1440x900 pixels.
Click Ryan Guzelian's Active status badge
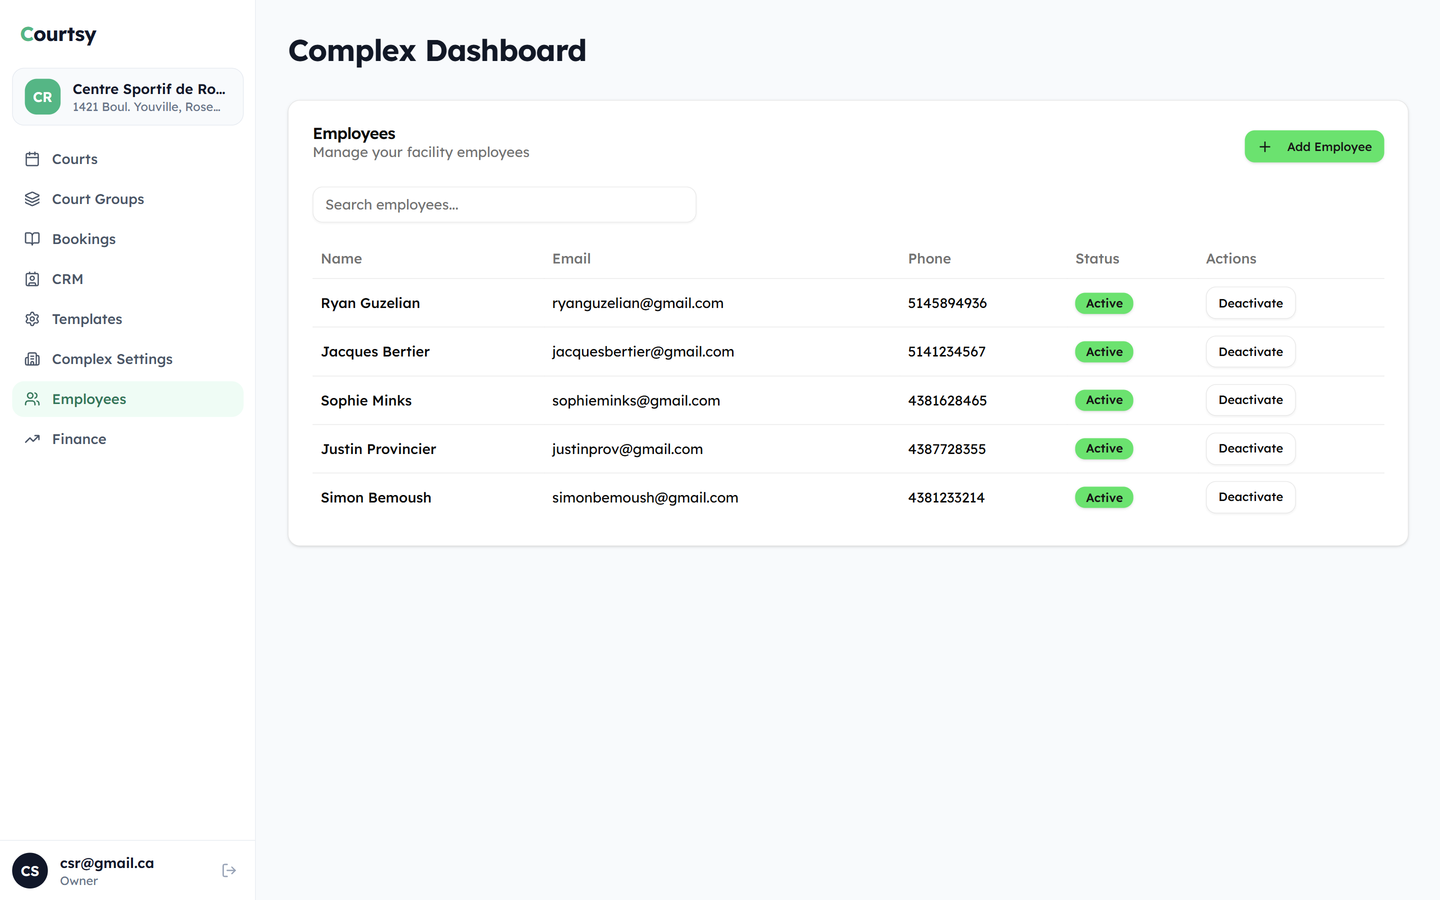coord(1104,303)
